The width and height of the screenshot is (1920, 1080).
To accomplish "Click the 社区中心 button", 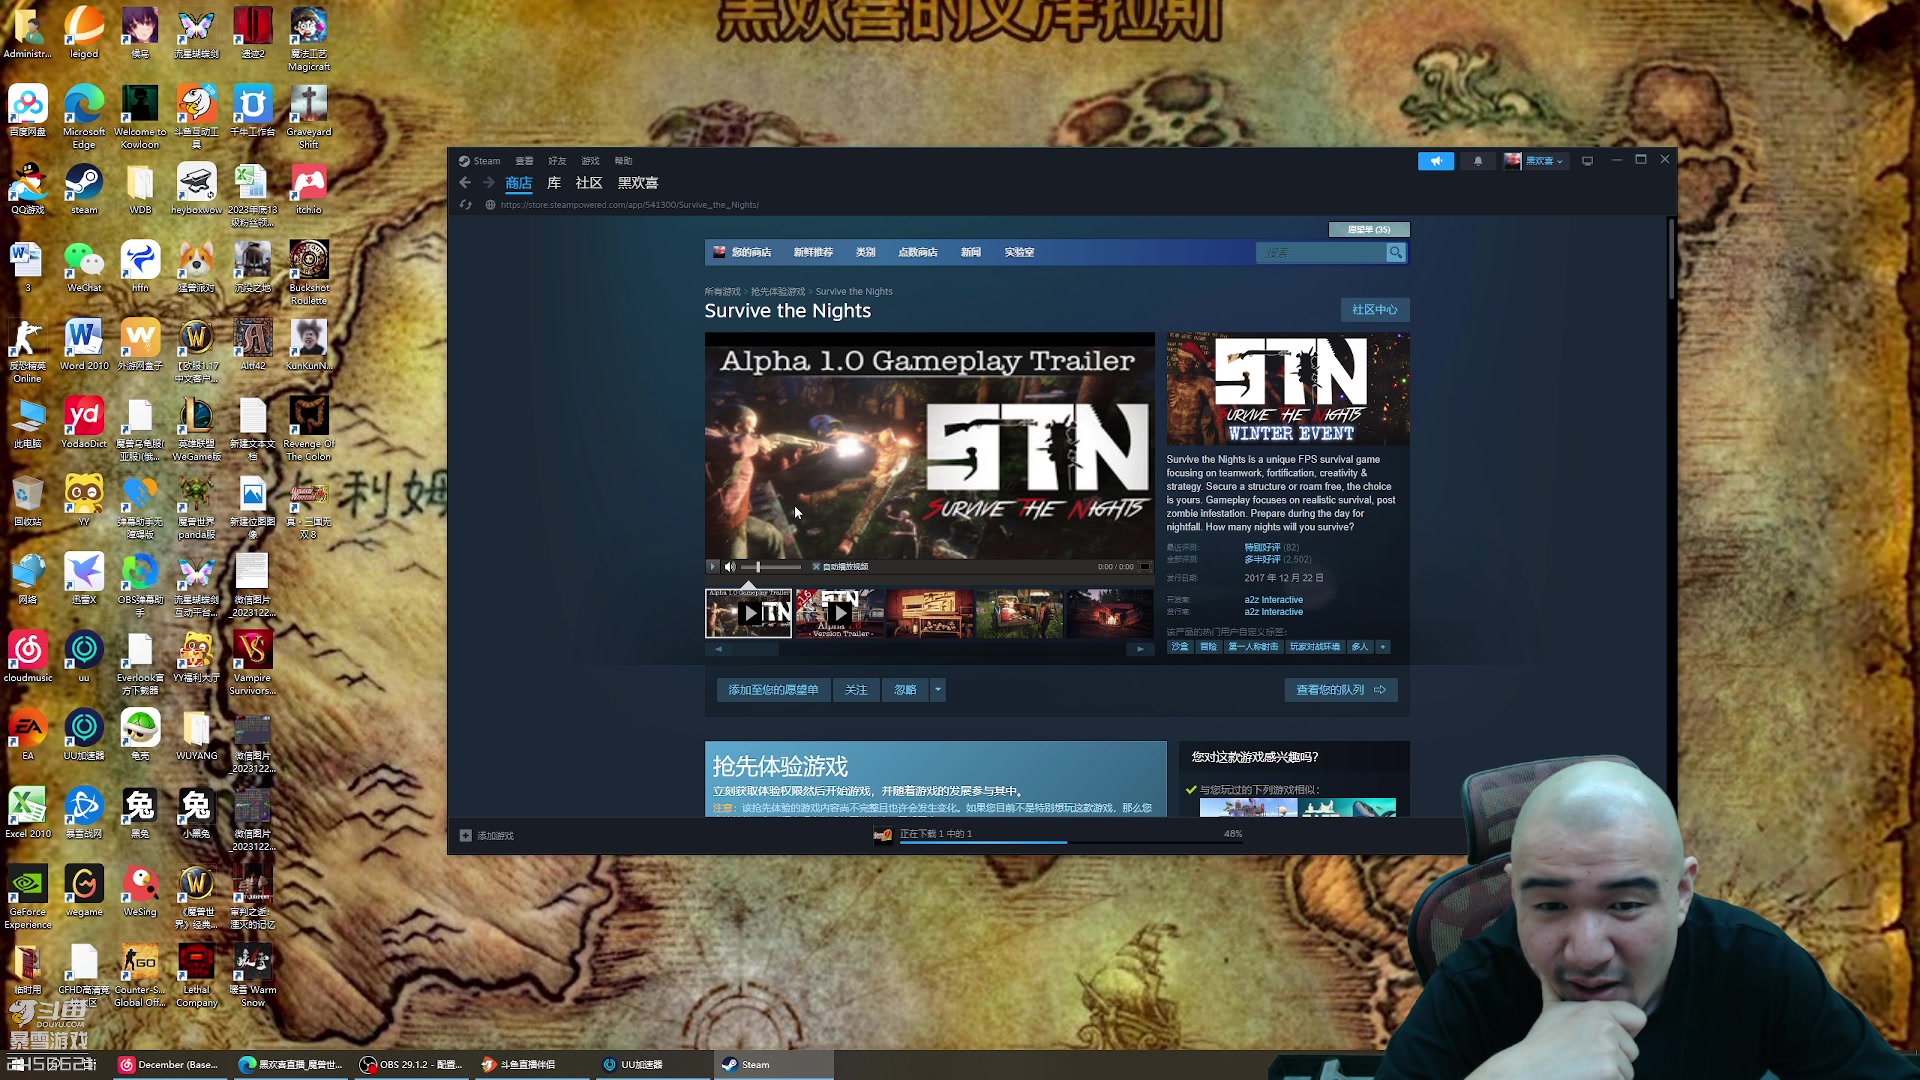I will point(1375,310).
